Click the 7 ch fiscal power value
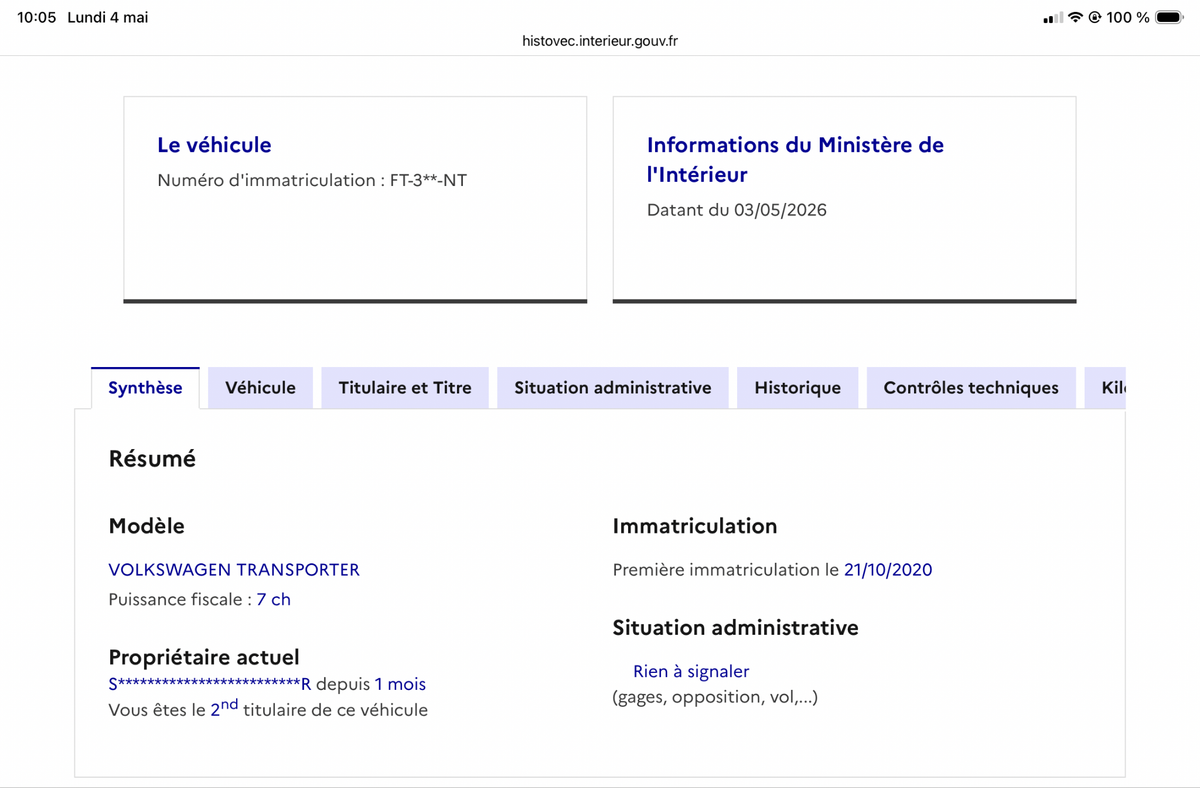This screenshot has height=788, width=1200. click(x=273, y=600)
